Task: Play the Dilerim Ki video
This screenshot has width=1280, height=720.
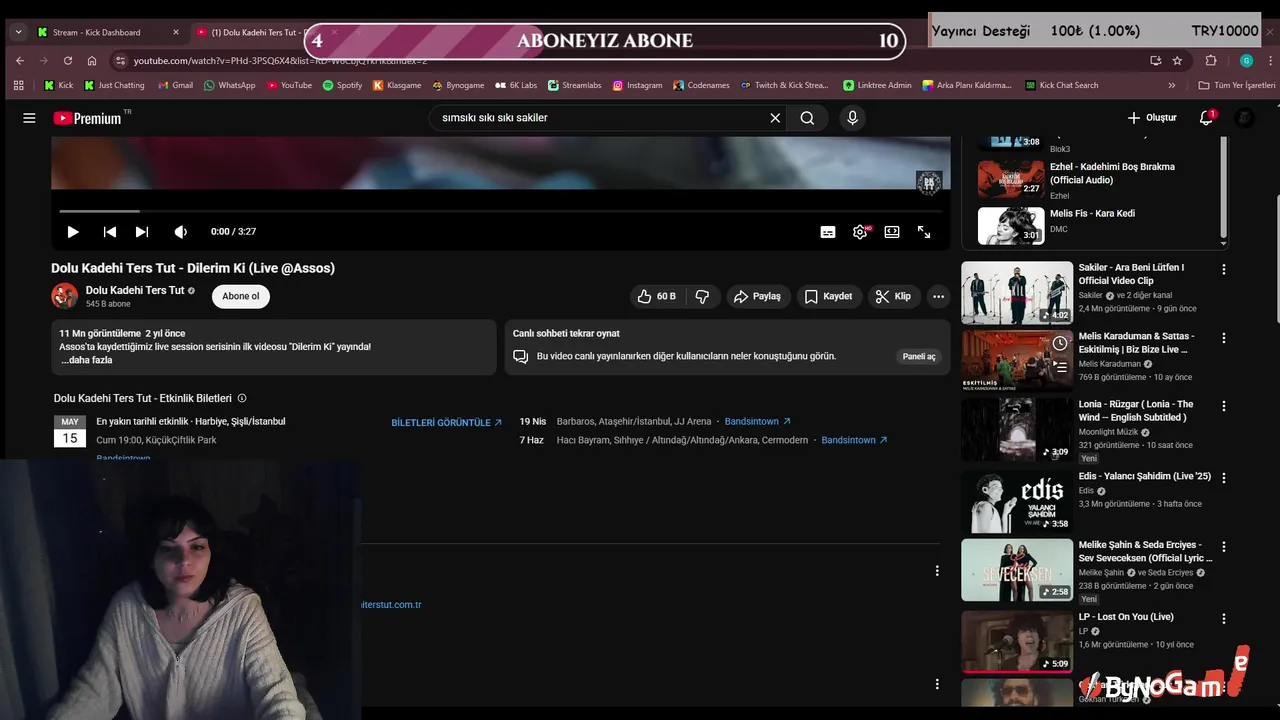Action: [x=73, y=232]
